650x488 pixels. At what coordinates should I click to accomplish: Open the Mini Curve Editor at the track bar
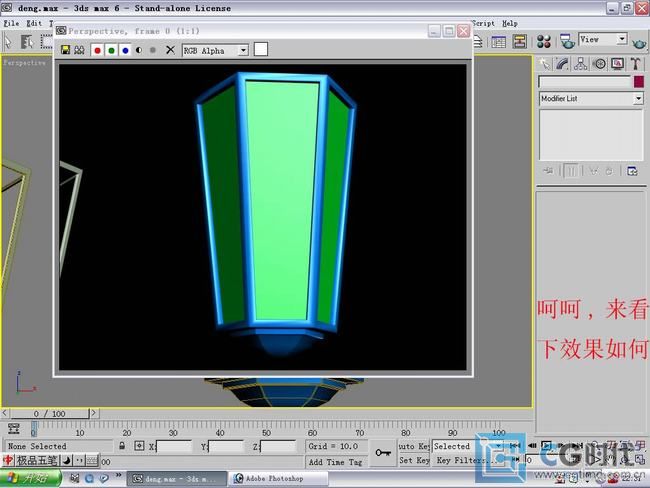[14, 429]
